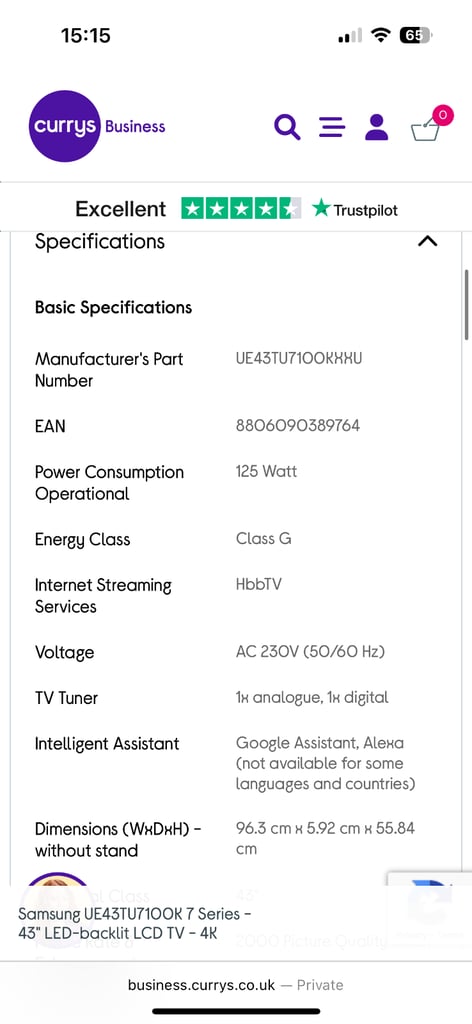Open the search magnifier icon
The image size is (472, 1024).
tap(287, 127)
